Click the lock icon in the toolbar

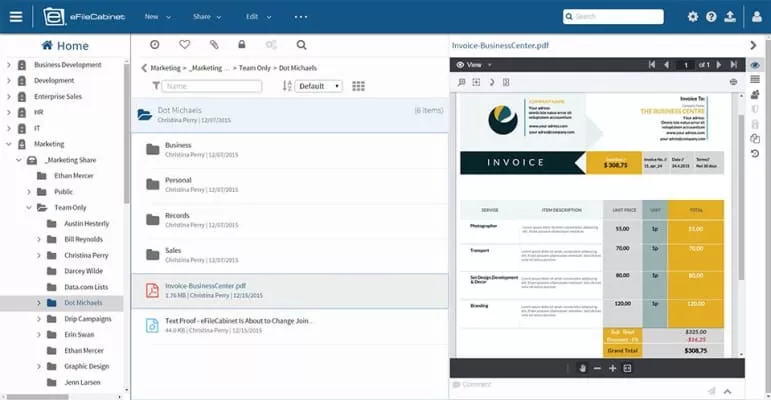tap(242, 45)
